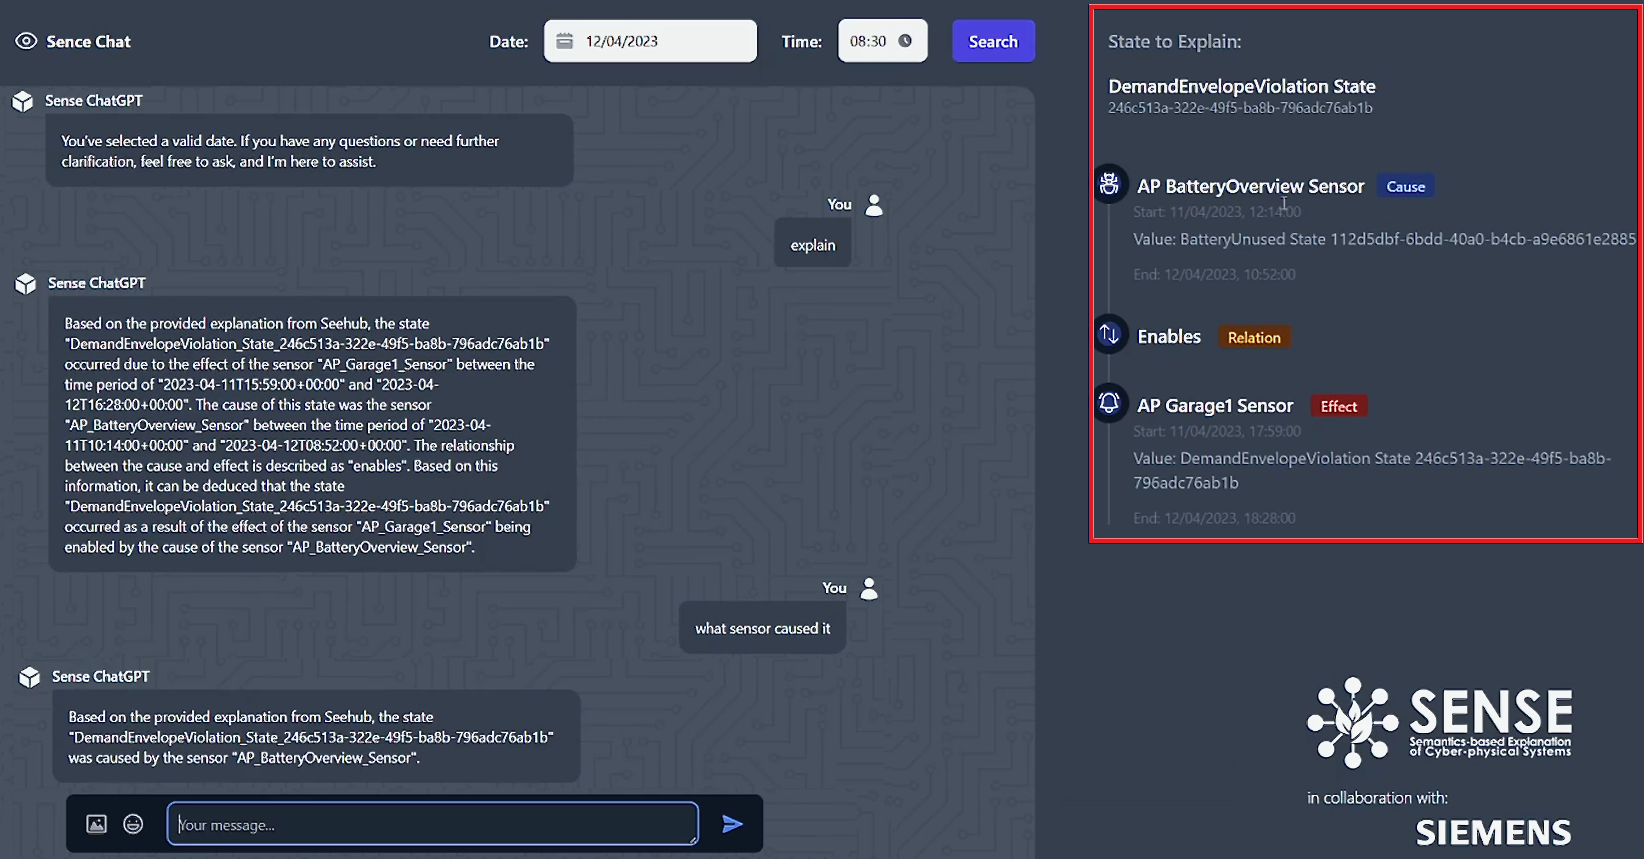This screenshot has height=859, width=1644.
Task: Click the image attachment icon
Action: point(96,824)
